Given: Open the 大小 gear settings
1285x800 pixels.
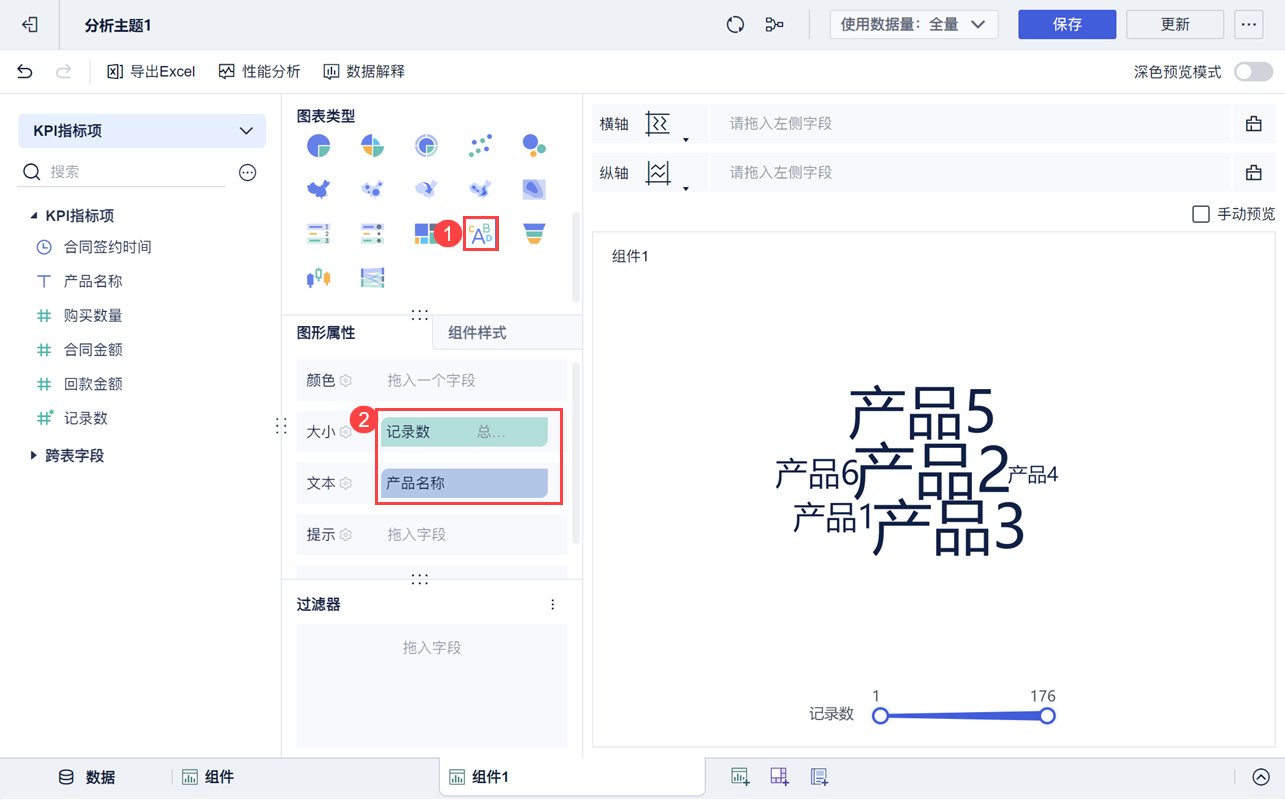Looking at the screenshot, I should (346, 432).
